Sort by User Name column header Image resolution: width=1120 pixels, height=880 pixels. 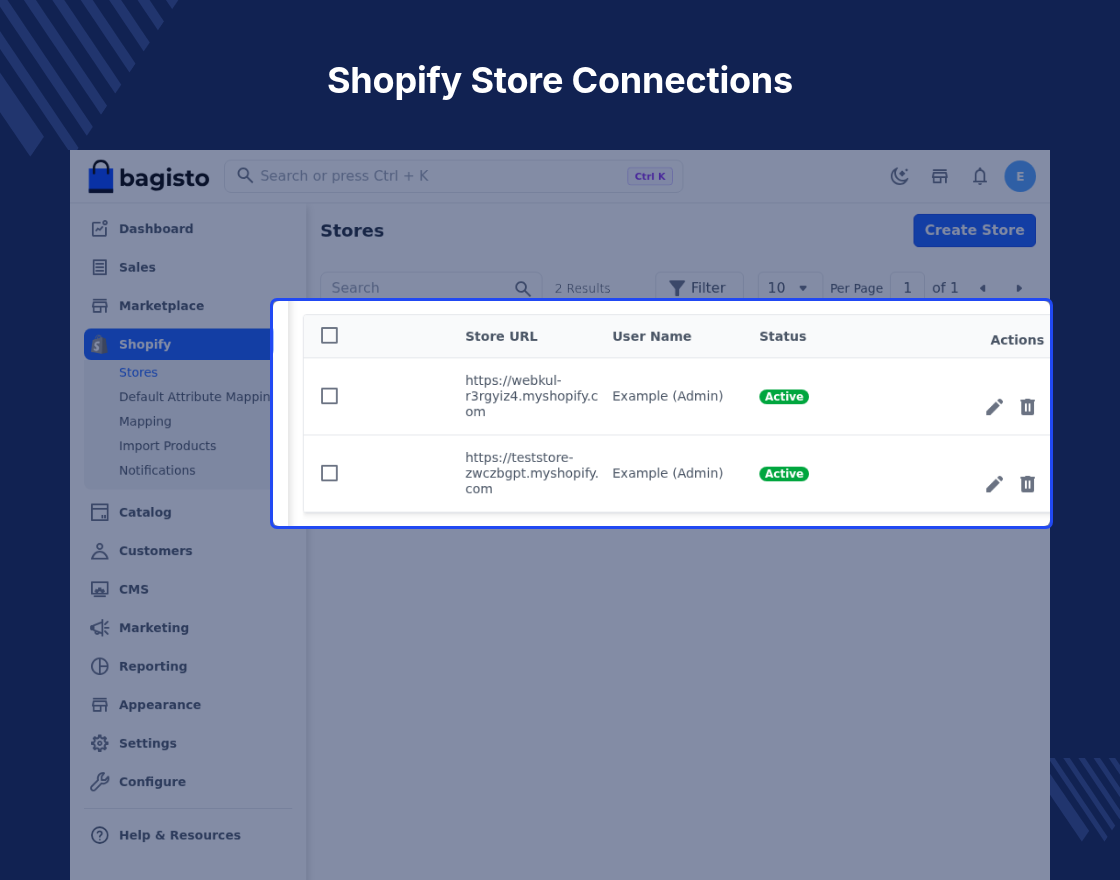(x=651, y=336)
